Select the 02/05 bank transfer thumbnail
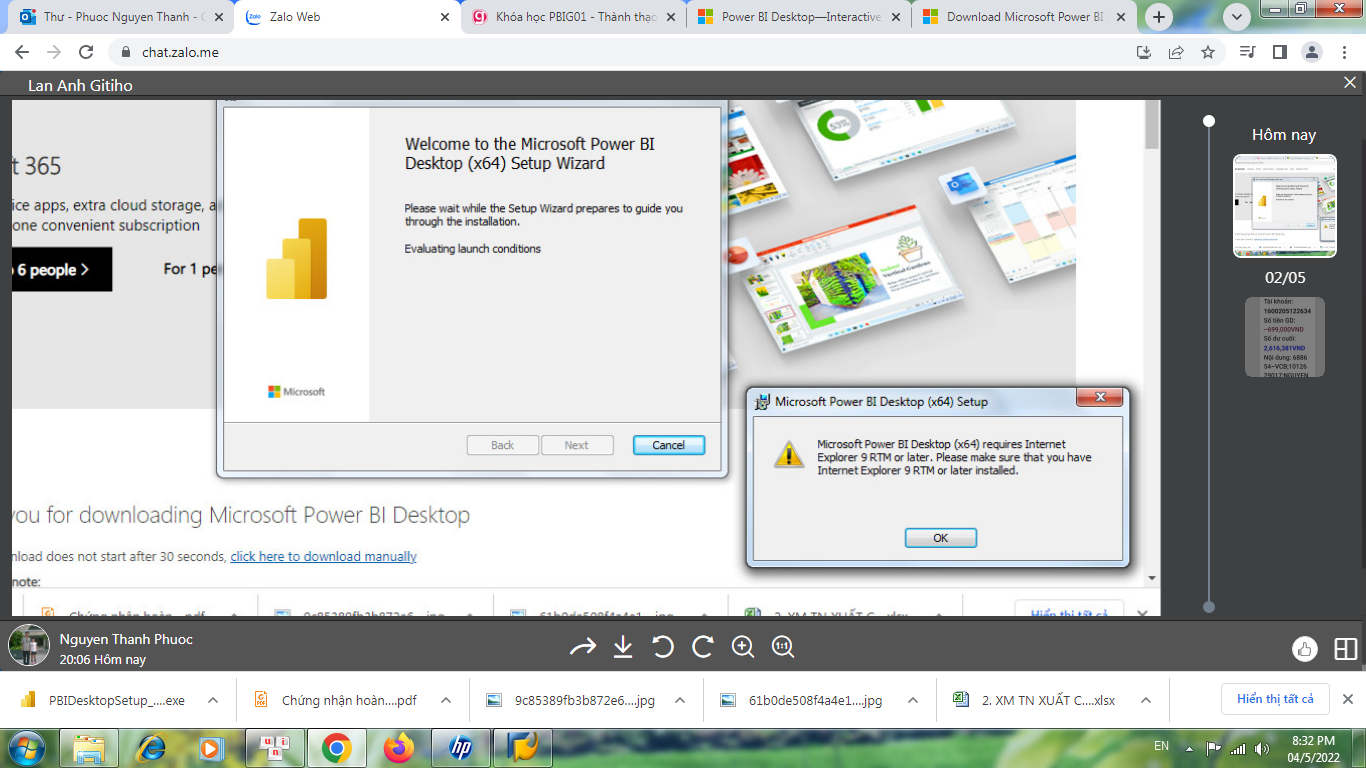The image size is (1366, 768). pos(1285,337)
